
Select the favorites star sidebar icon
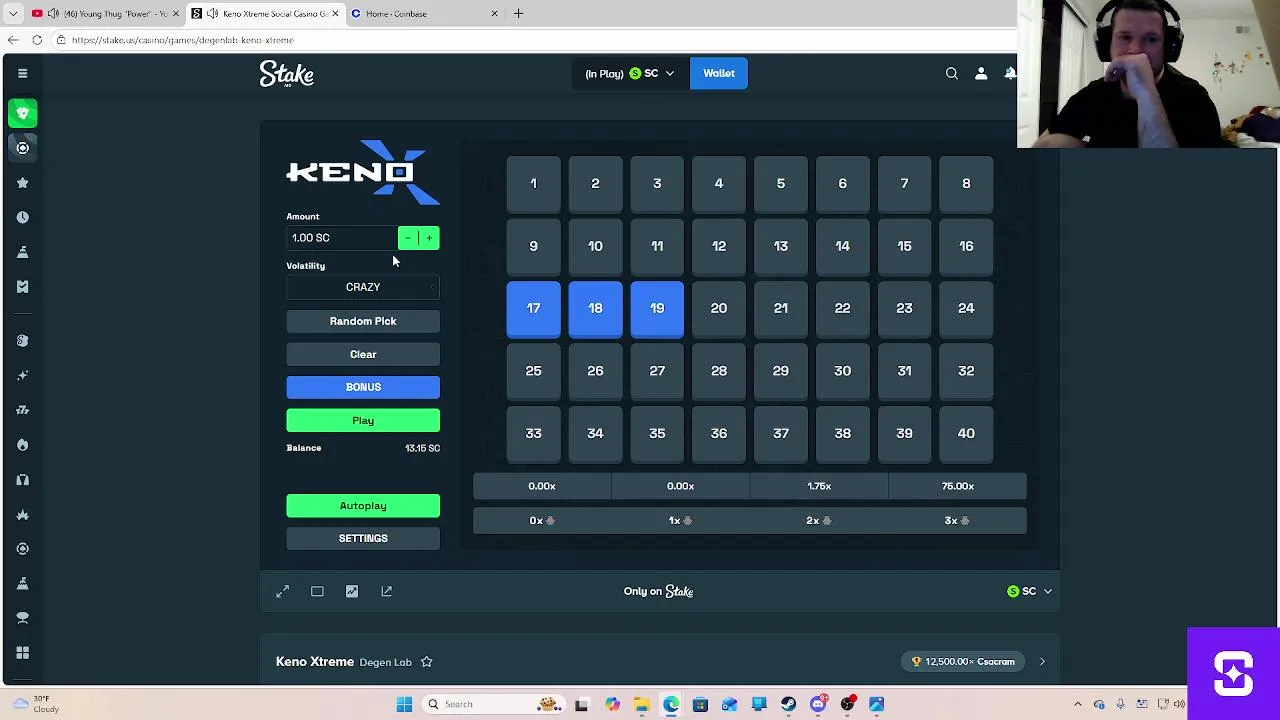(22, 183)
